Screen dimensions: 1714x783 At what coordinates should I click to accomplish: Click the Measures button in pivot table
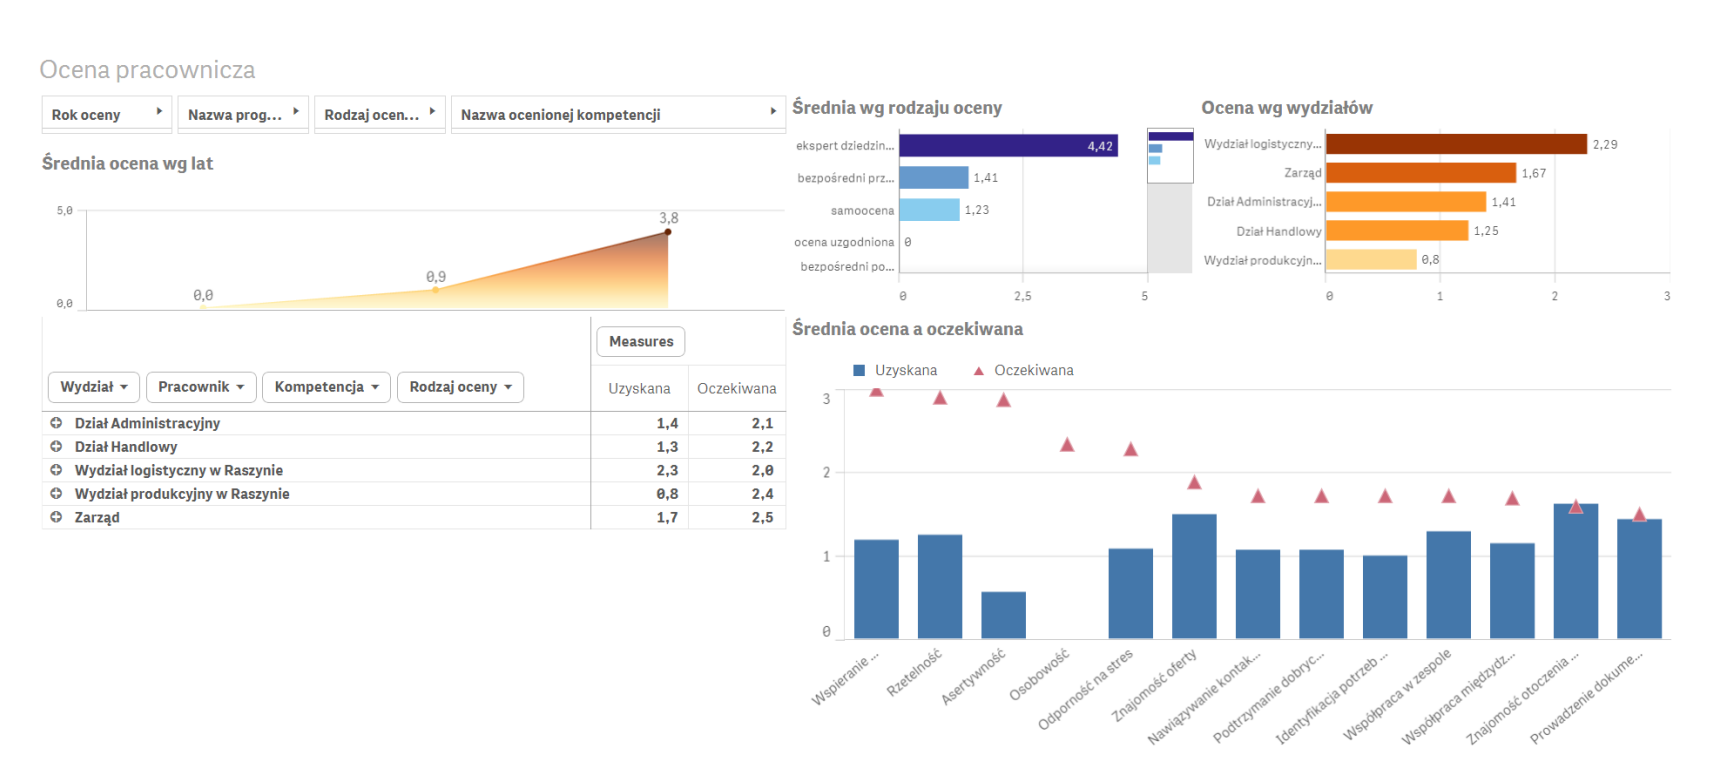[x=641, y=342]
